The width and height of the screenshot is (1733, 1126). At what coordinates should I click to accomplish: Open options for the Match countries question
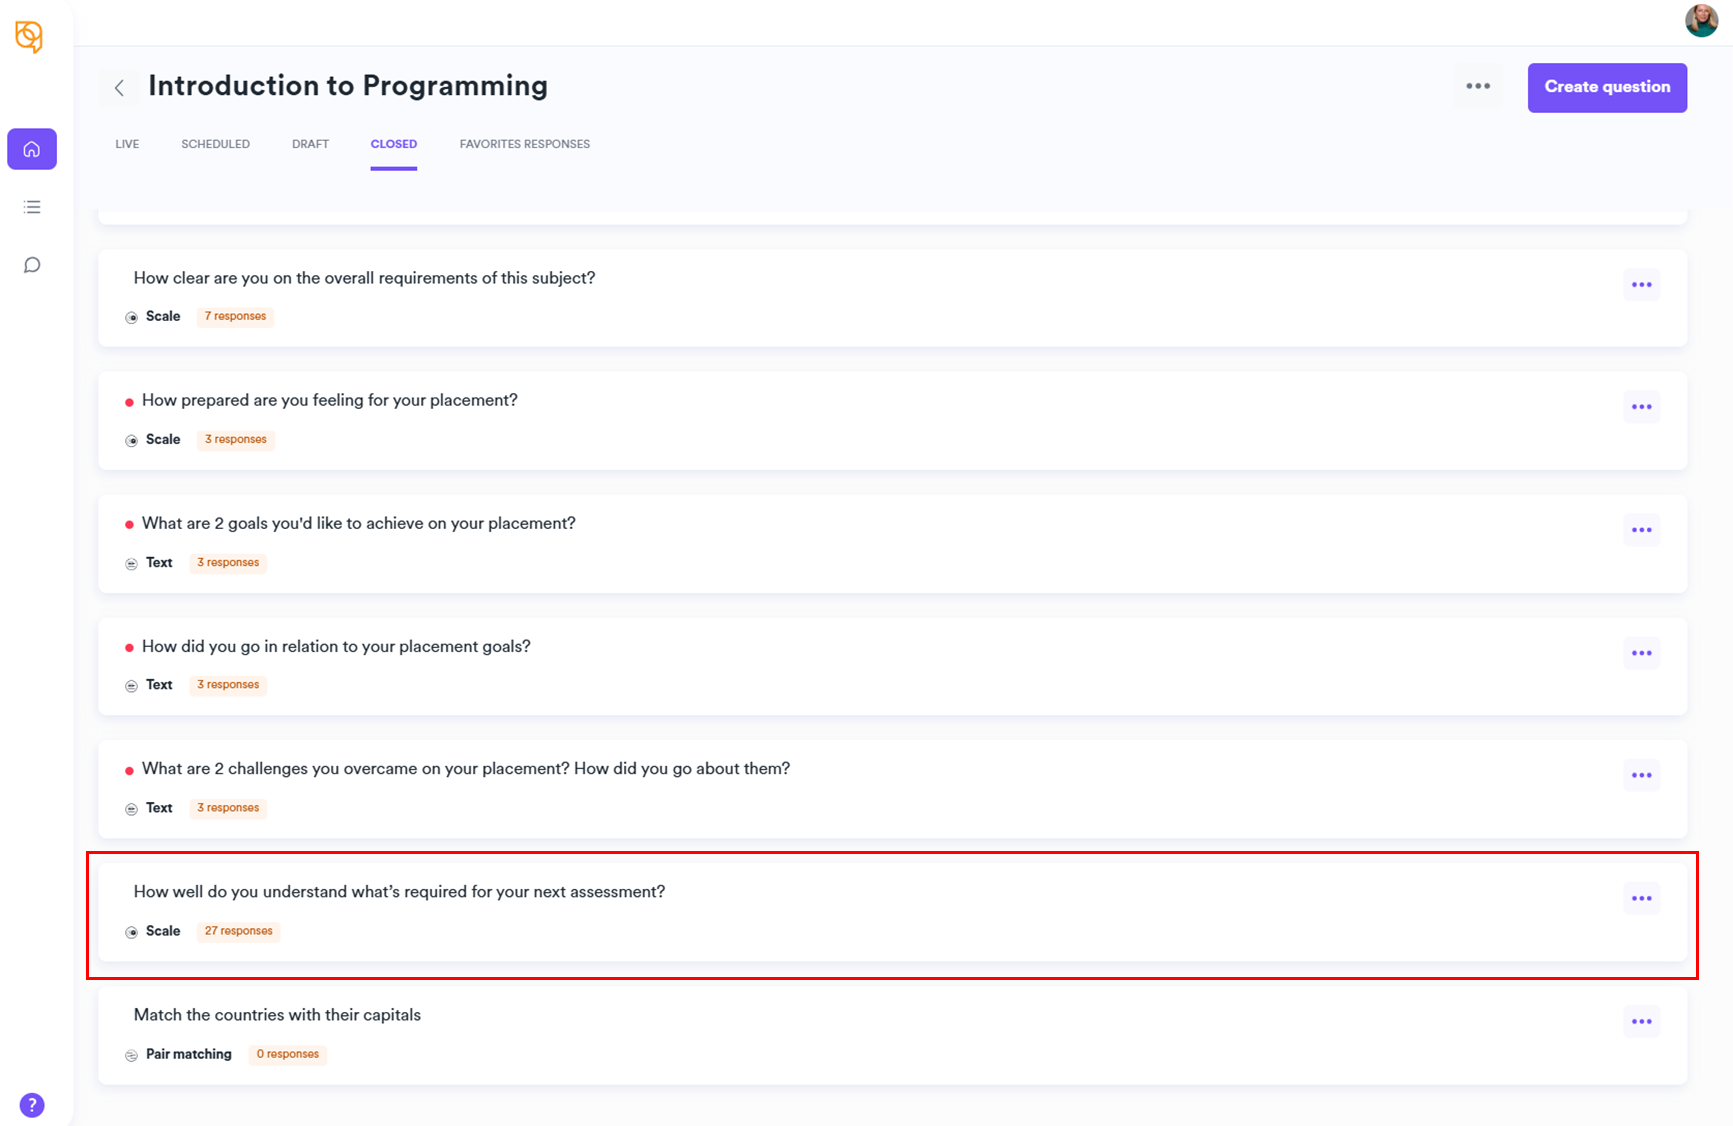(1641, 1022)
